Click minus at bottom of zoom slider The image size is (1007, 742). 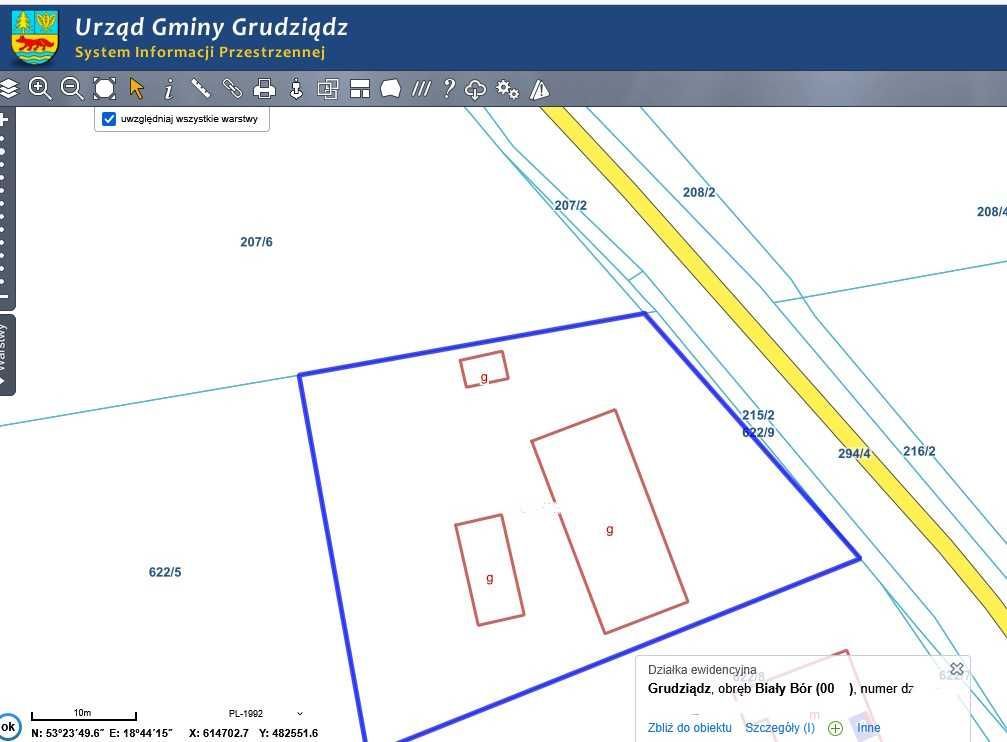(x=3, y=297)
